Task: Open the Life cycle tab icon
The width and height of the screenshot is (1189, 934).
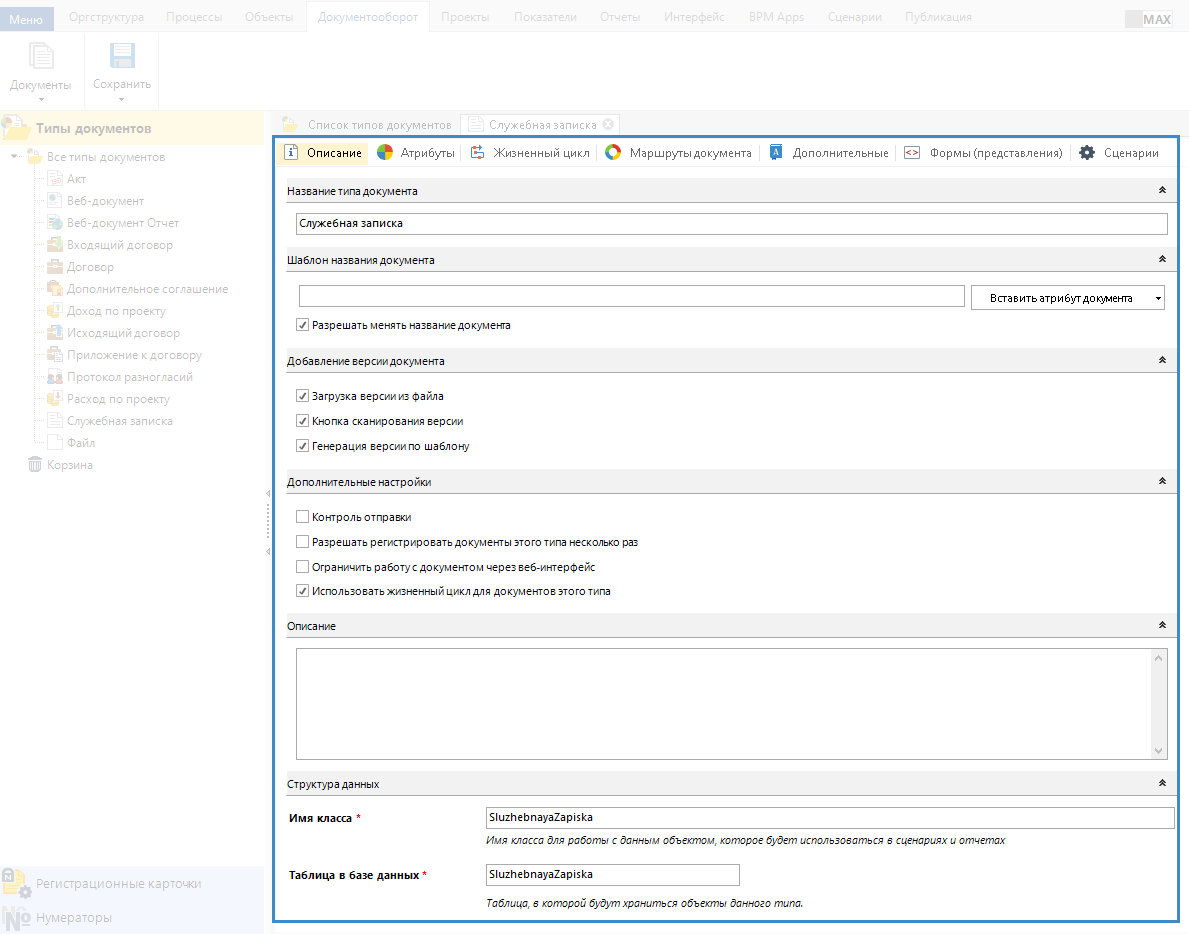Action: tap(478, 153)
